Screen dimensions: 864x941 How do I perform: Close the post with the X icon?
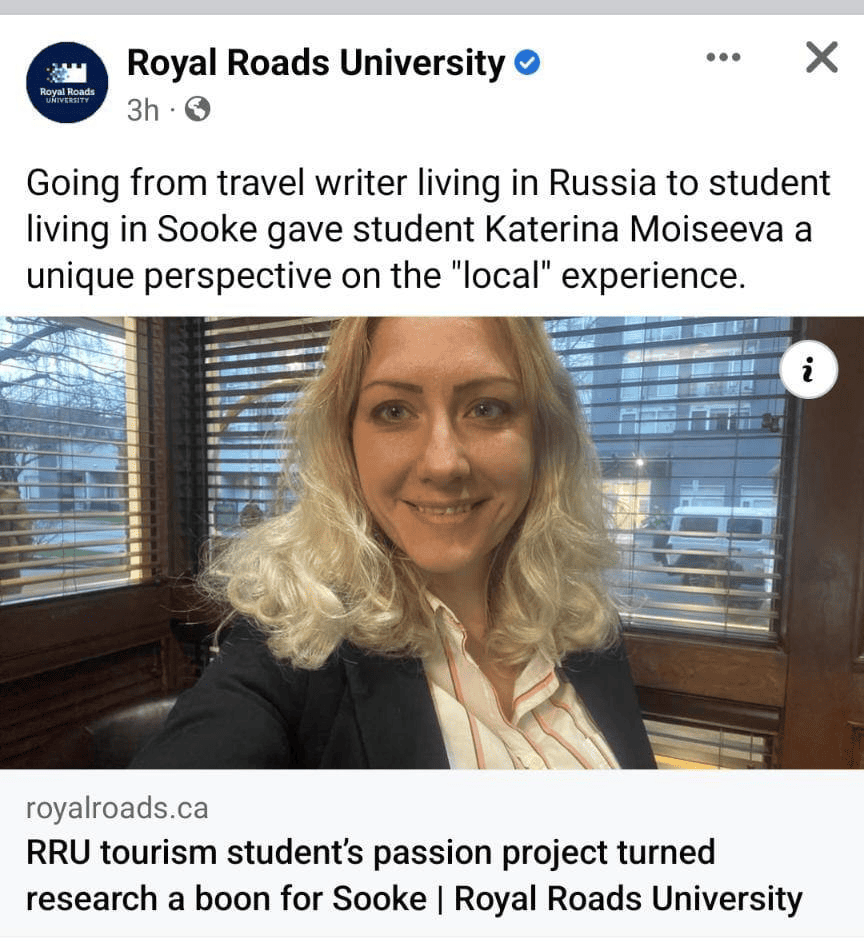(821, 58)
